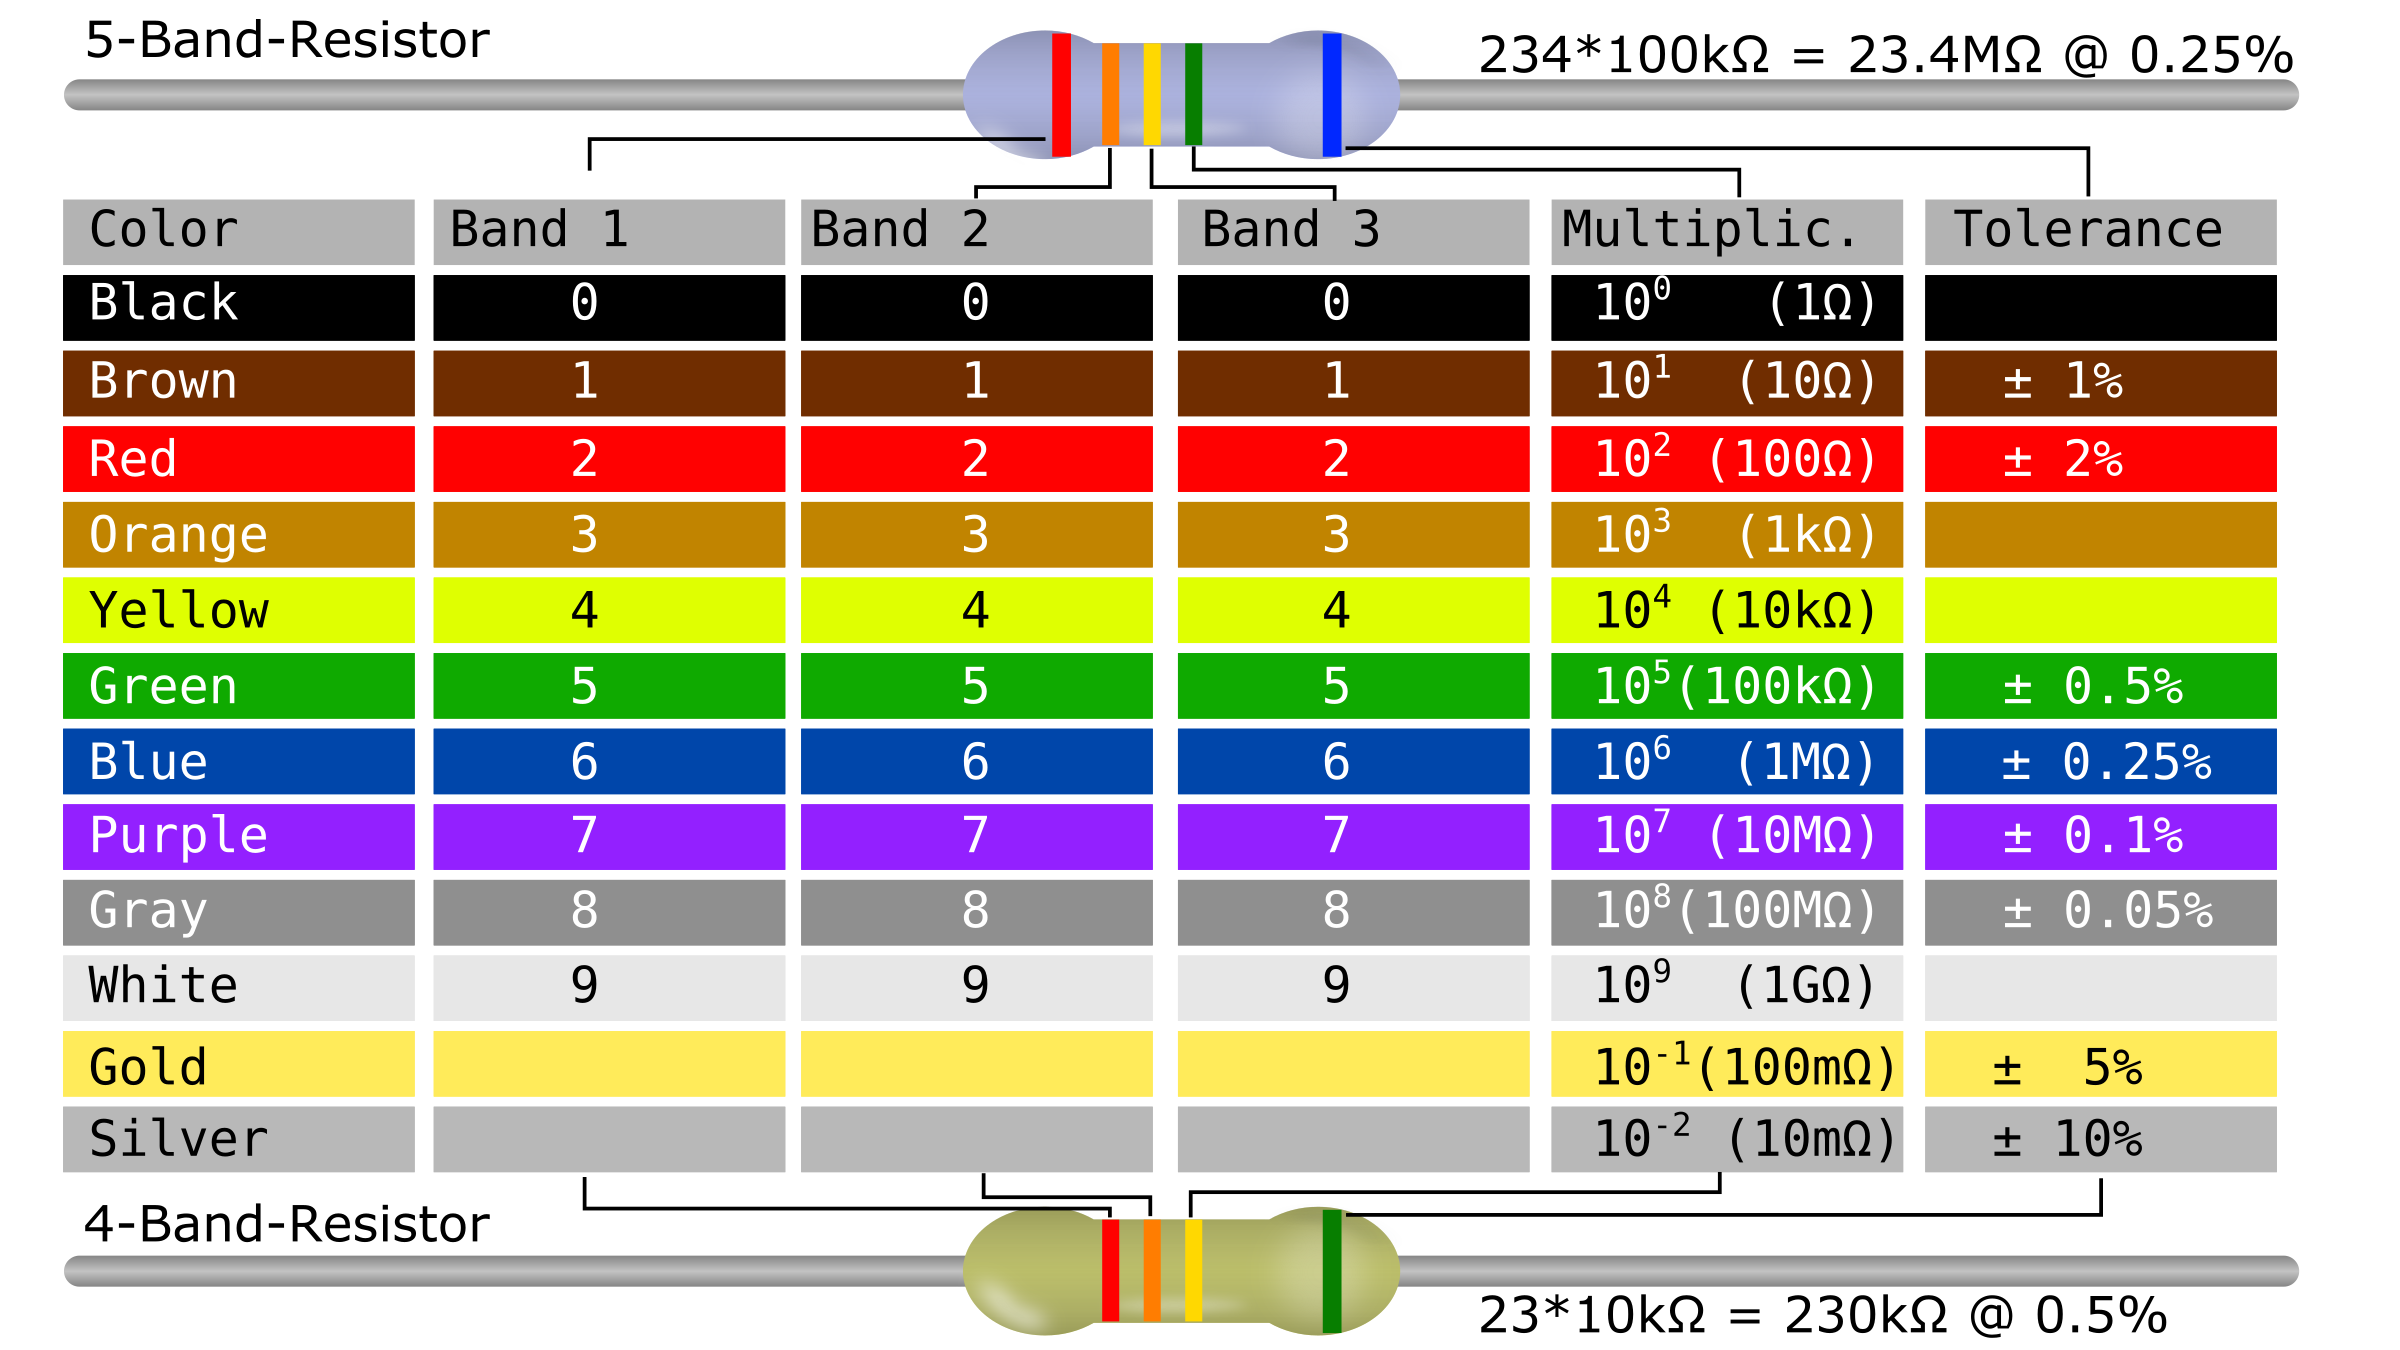Click the Silver Tolerance entry
The width and height of the screenshot is (2400, 1350).
tap(2110, 1147)
